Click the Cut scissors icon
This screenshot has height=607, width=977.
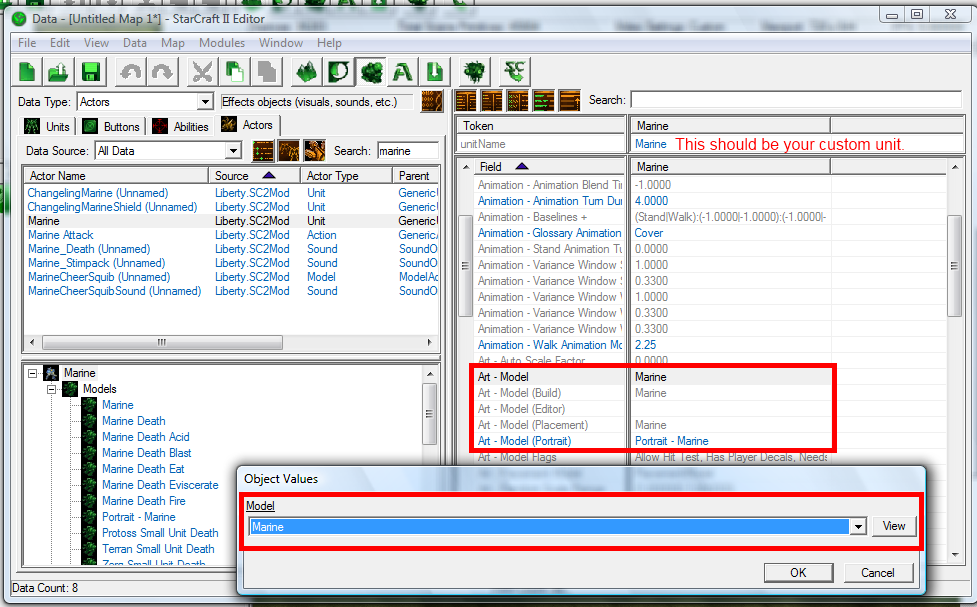pos(203,72)
